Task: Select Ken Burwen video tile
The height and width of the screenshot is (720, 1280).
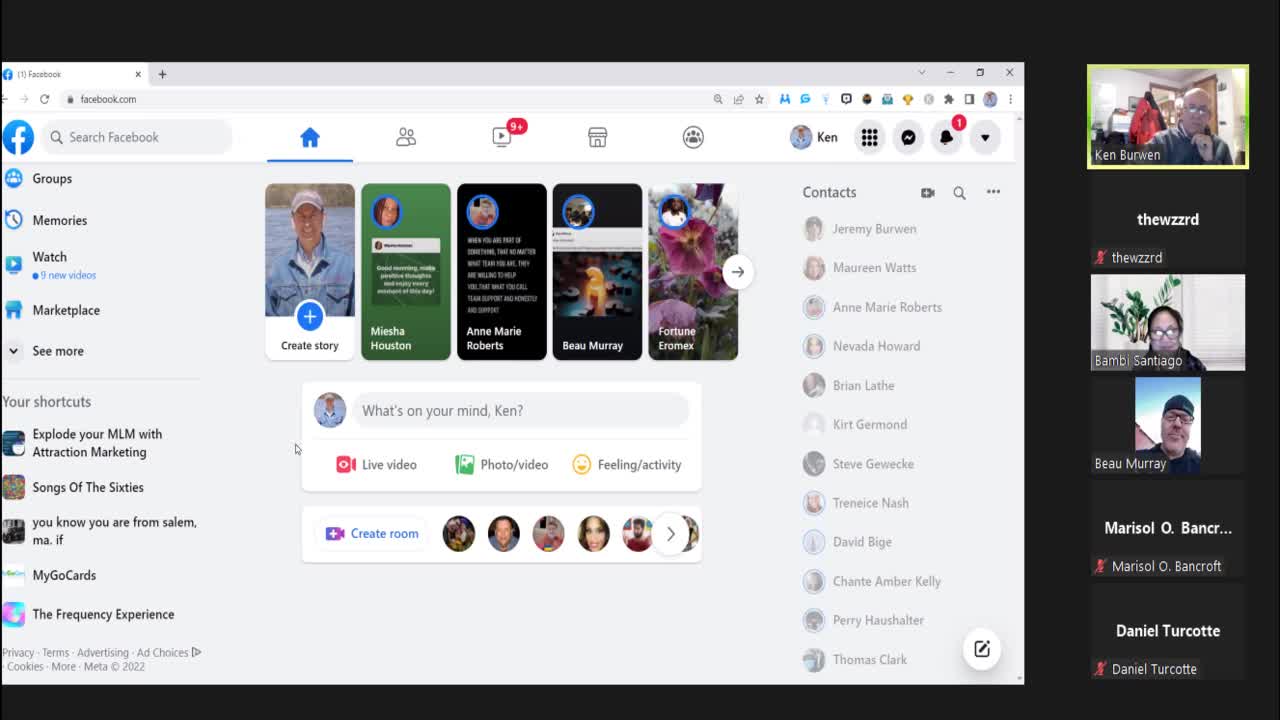Action: click(1168, 117)
